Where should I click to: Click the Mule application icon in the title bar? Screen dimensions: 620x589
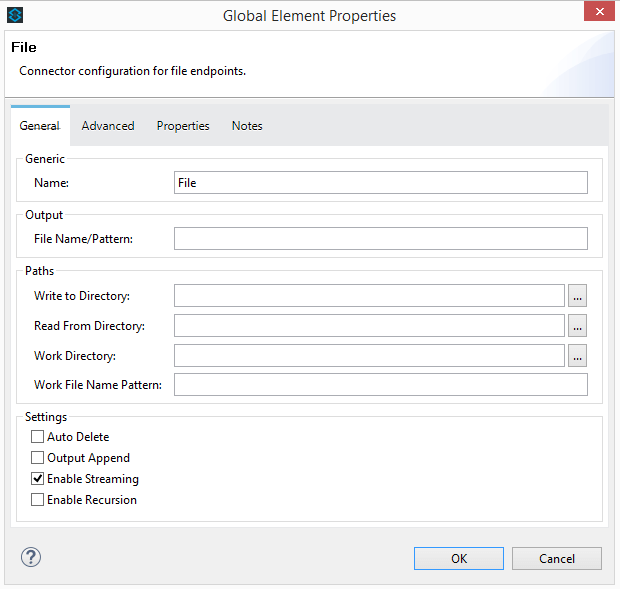click(15, 15)
